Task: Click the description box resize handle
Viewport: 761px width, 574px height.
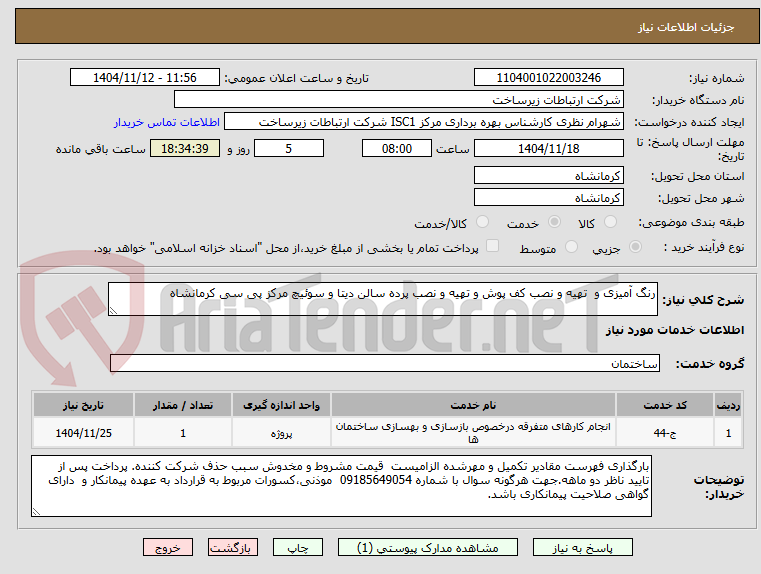Action: [x=113, y=311]
